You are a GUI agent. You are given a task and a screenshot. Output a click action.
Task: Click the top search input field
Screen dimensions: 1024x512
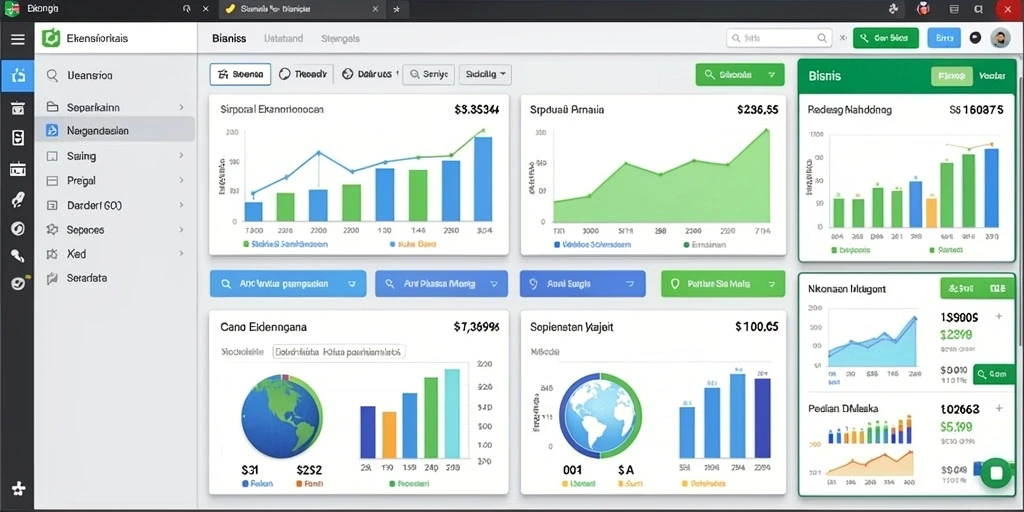click(779, 39)
